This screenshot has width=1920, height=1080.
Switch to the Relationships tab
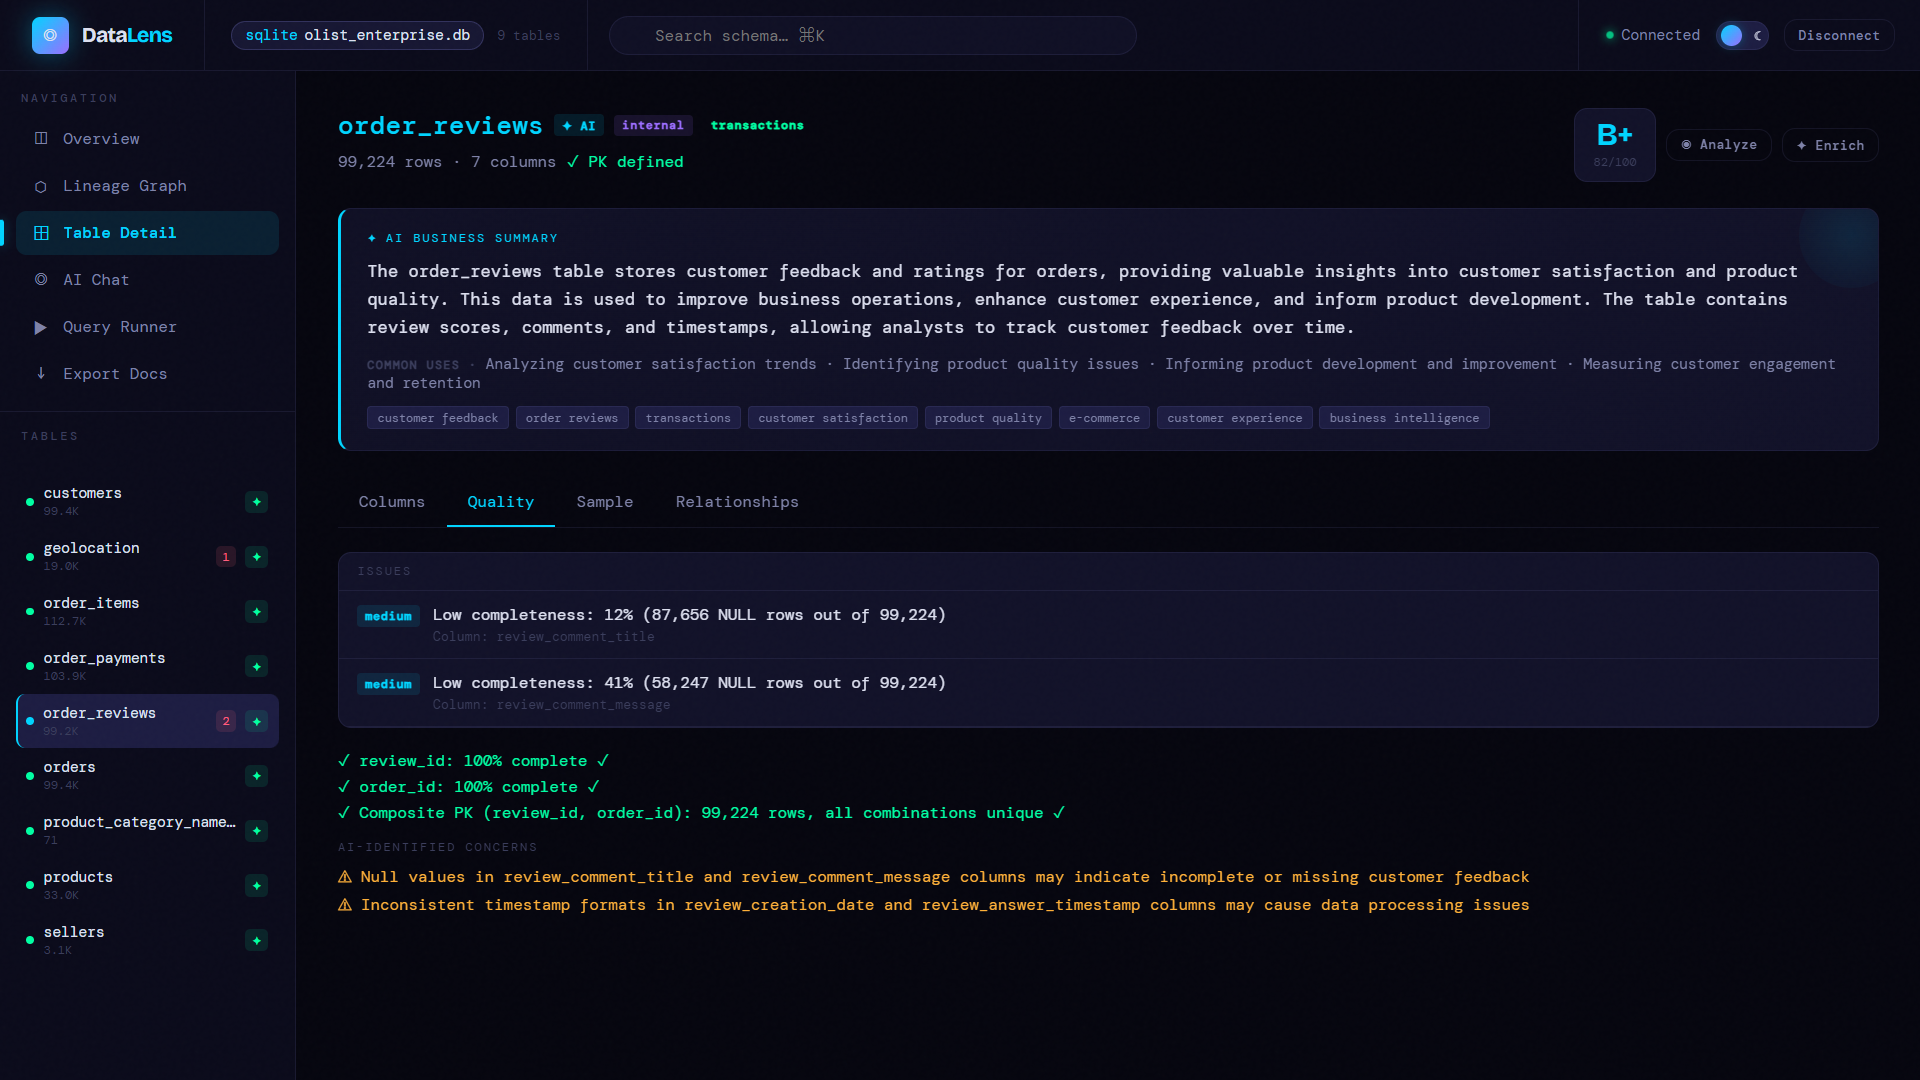point(737,502)
